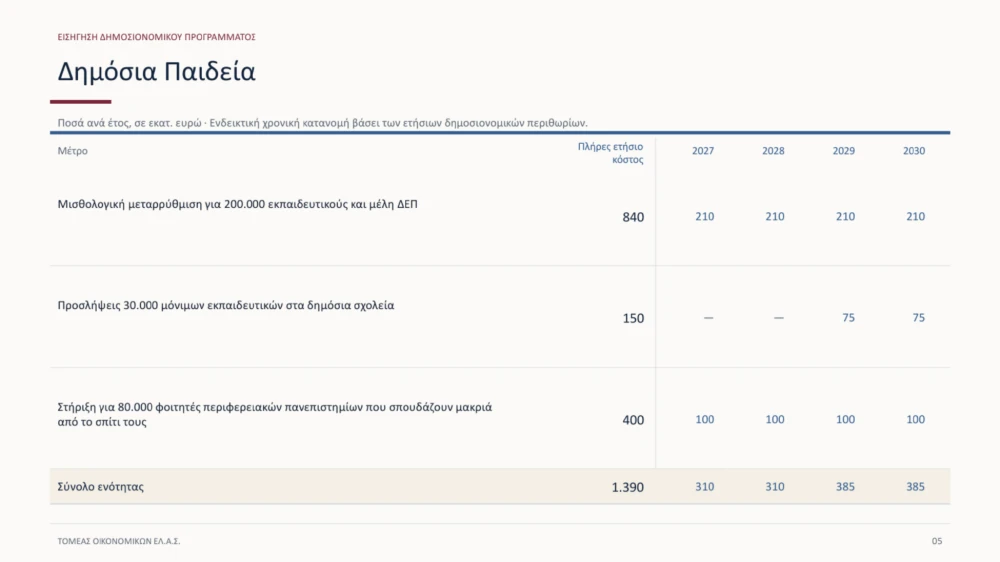Click 100 under 2030 in Στήριξη row
This screenshot has height=562, width=1000.
(x=916, y=420)
